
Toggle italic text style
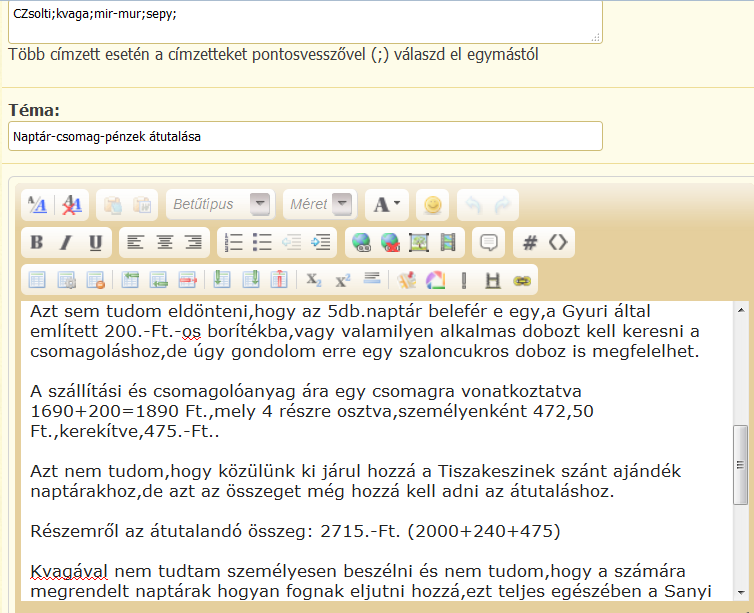[x=66, y=242]
